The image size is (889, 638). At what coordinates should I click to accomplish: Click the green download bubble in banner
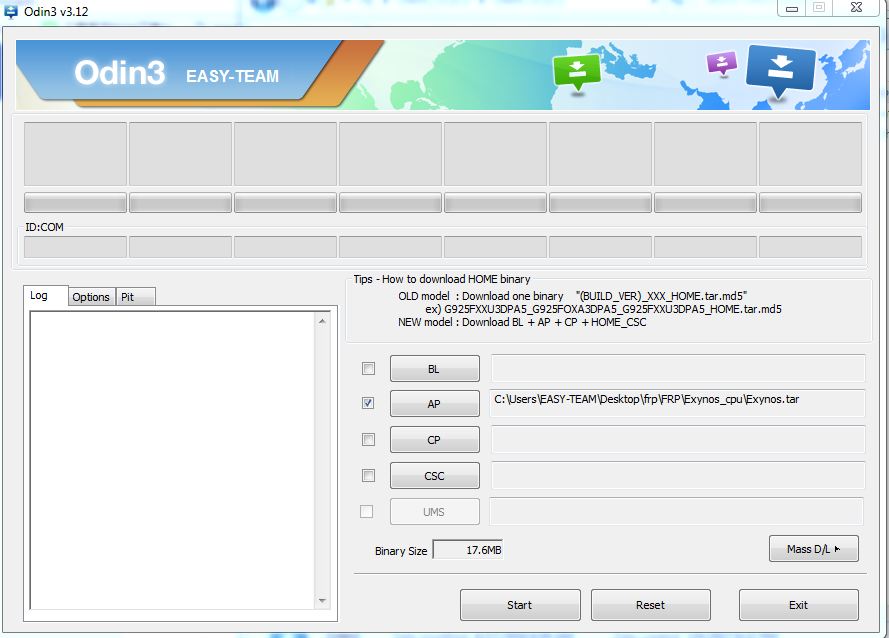(577, 72)
